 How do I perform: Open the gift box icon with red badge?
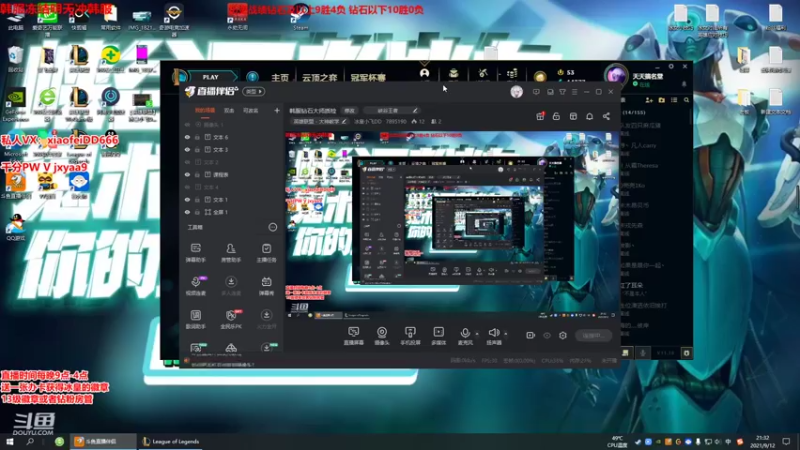click(540, 116)
